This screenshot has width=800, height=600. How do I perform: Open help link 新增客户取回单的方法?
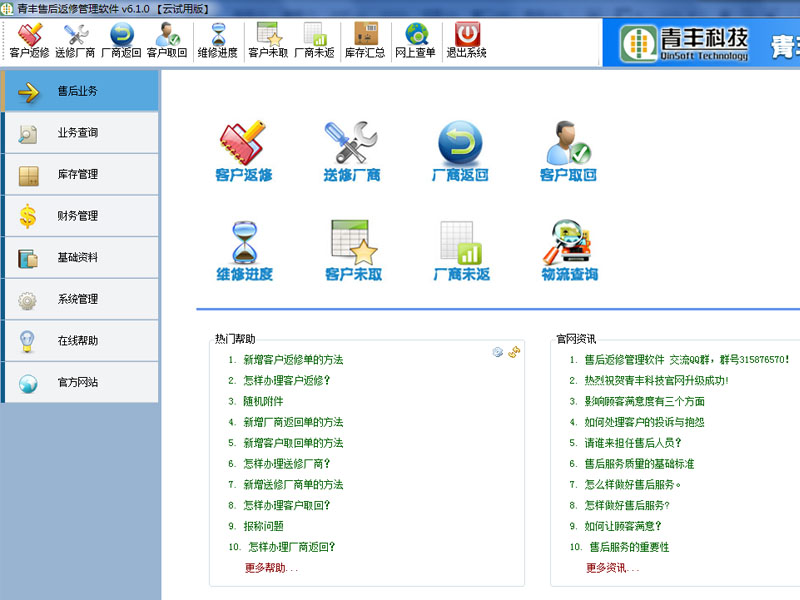[293, 443]
